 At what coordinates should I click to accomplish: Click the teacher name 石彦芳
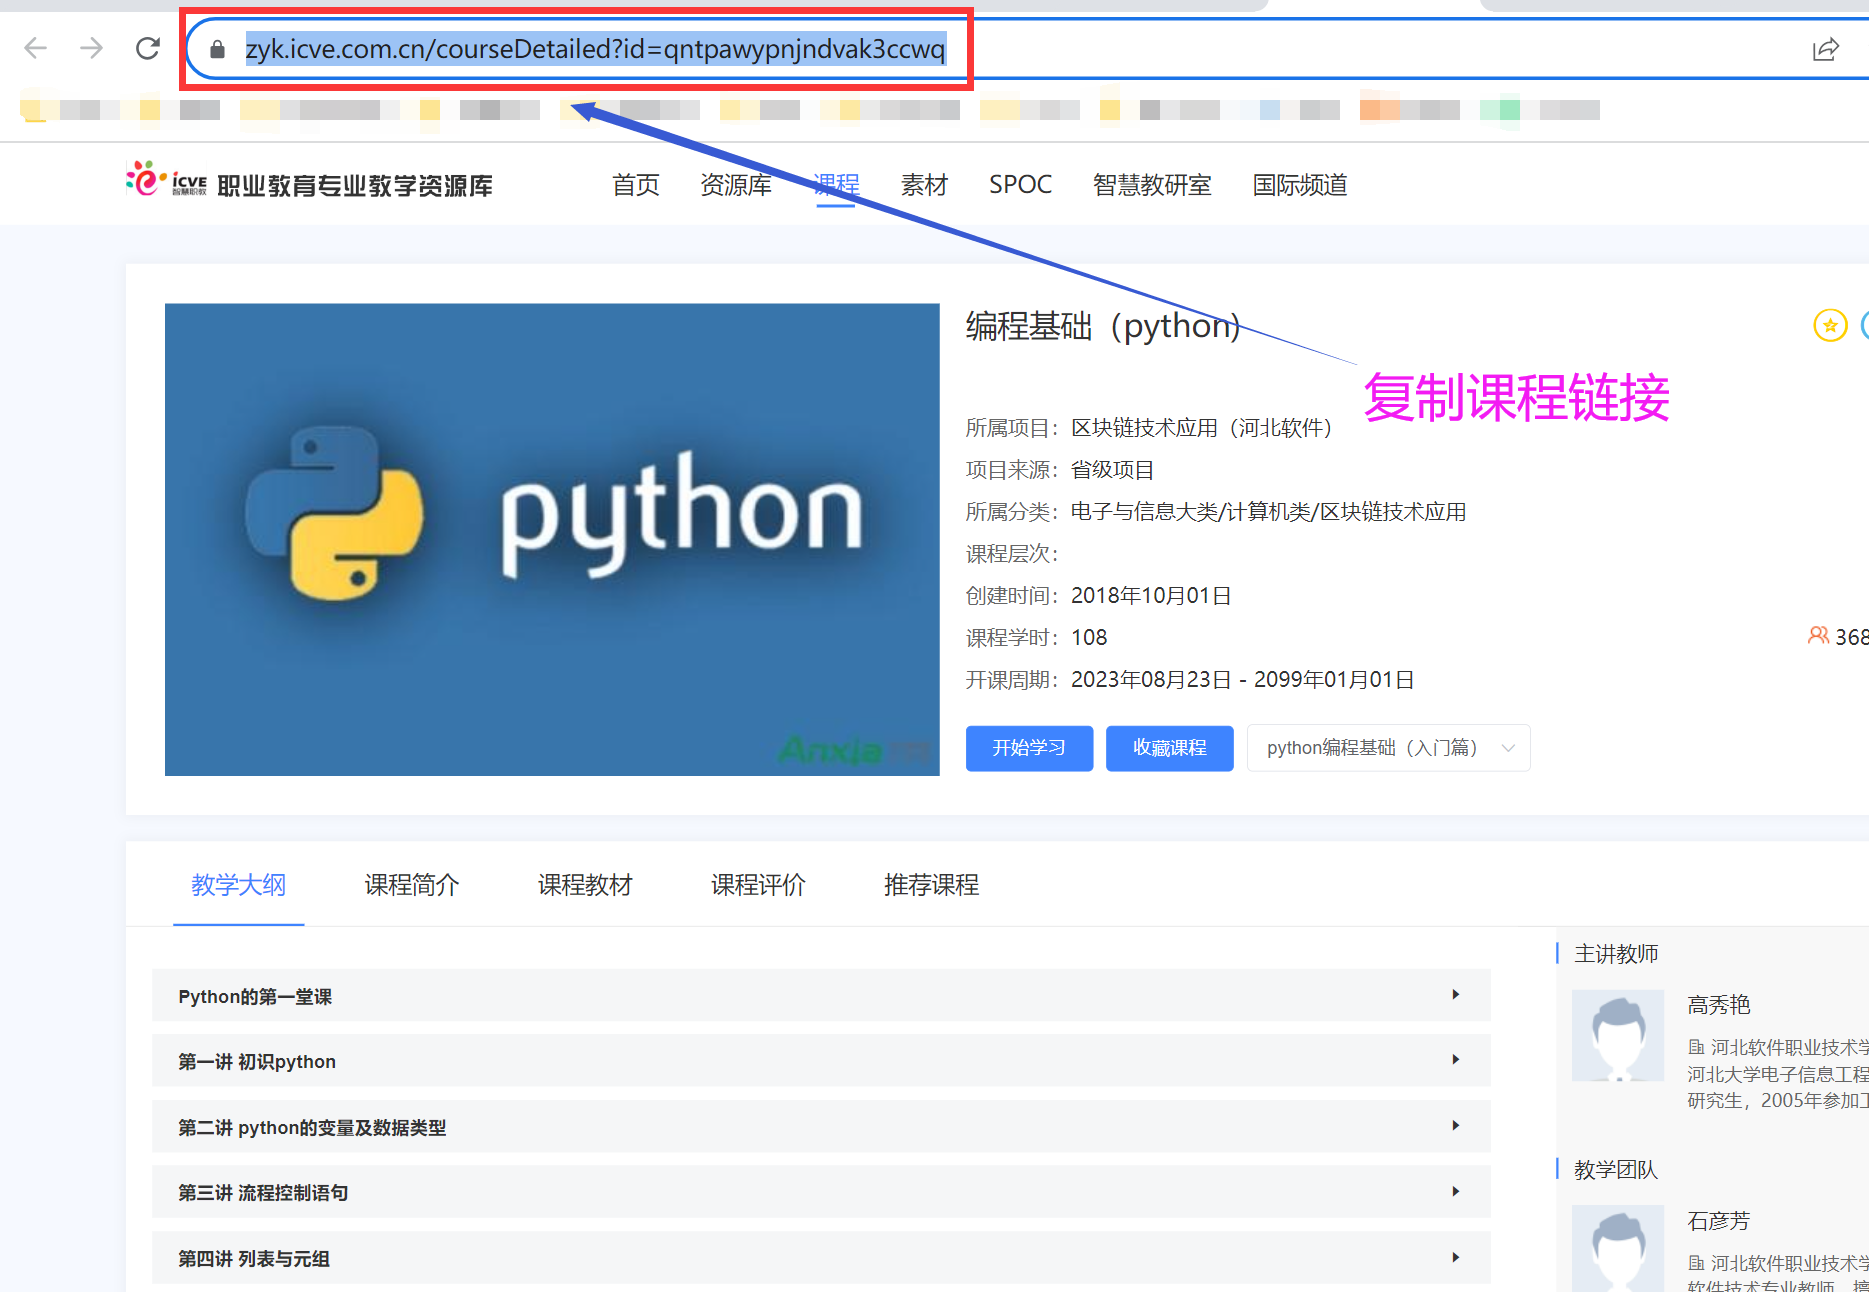[x=1719, y=1221]
